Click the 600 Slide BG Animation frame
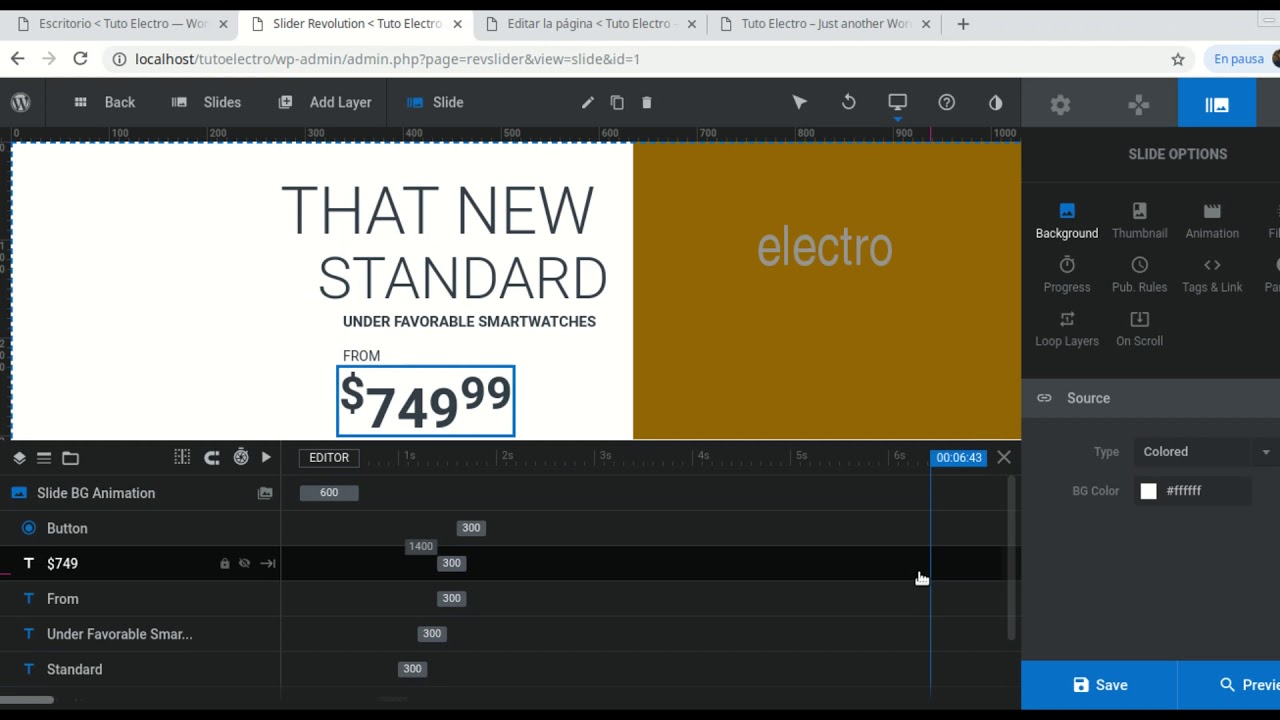 pyautogui.click(x=329, y=492)
